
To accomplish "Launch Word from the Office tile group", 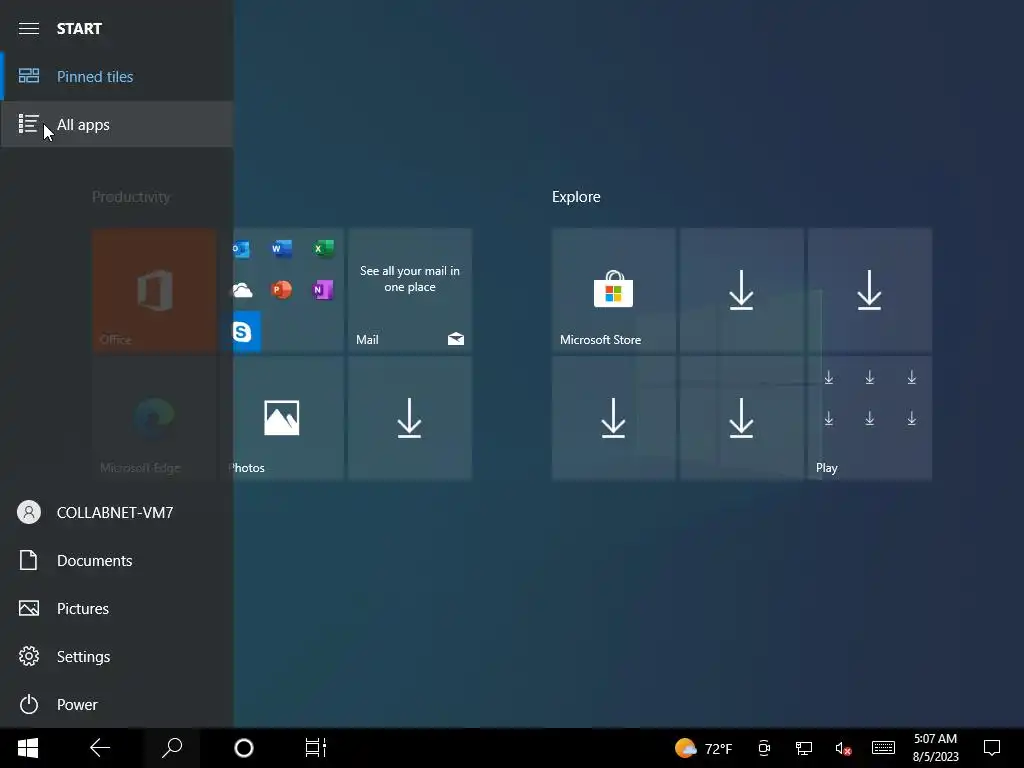I will click(281, 249).
